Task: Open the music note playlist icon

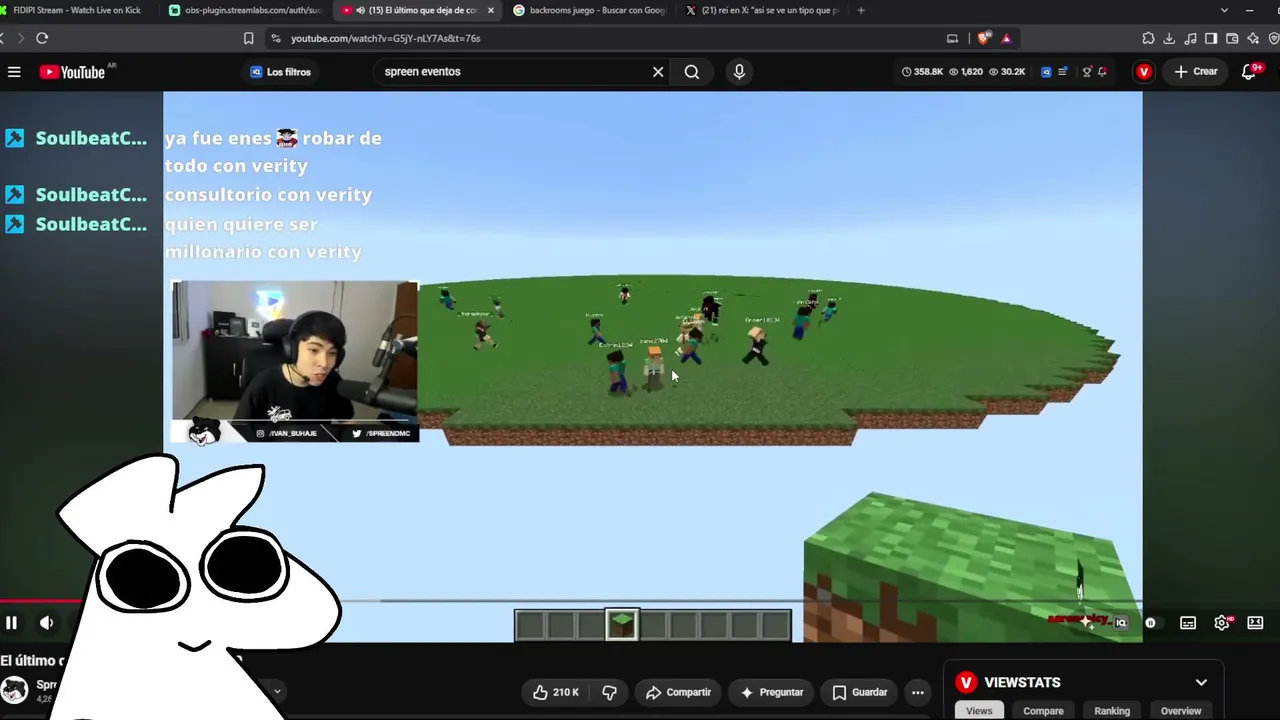Action: 1190,38
